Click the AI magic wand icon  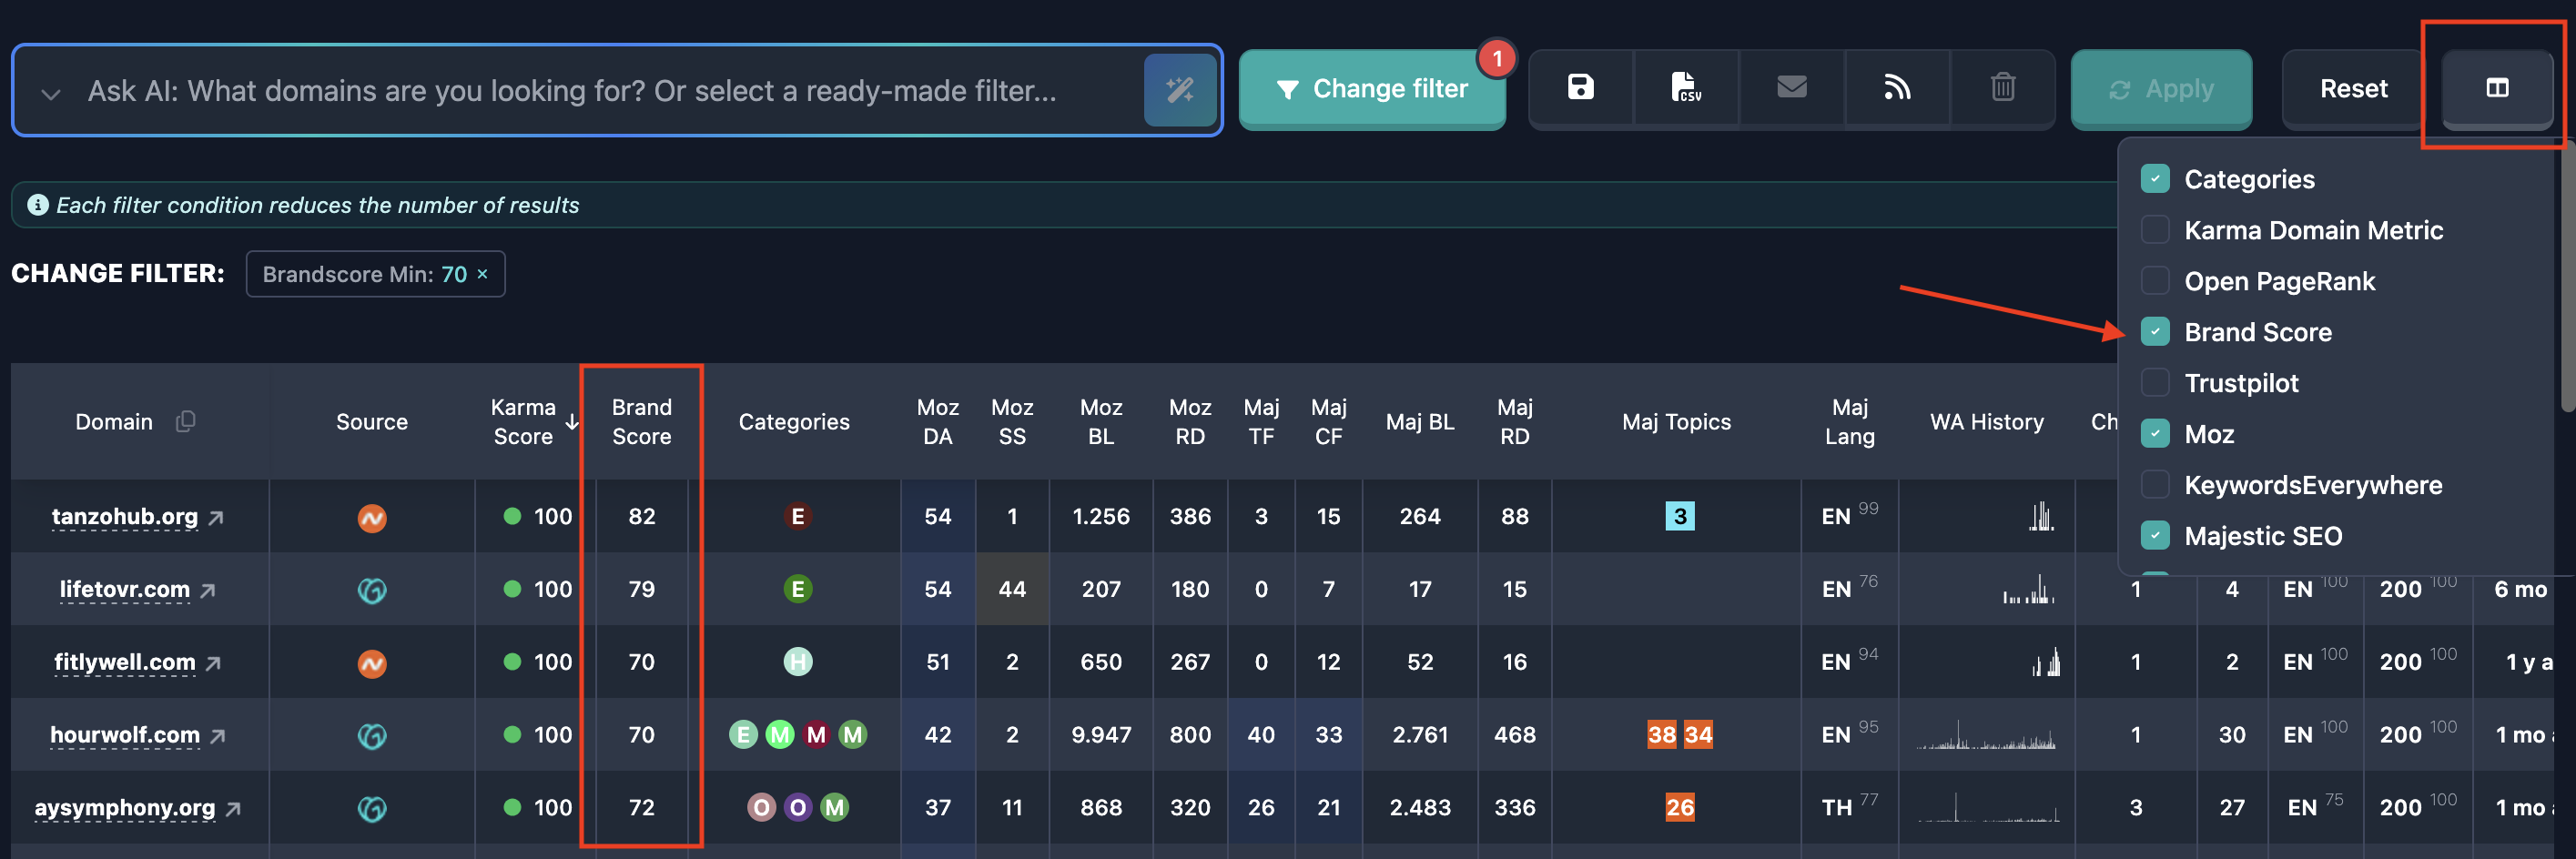tap(1181, 90)
